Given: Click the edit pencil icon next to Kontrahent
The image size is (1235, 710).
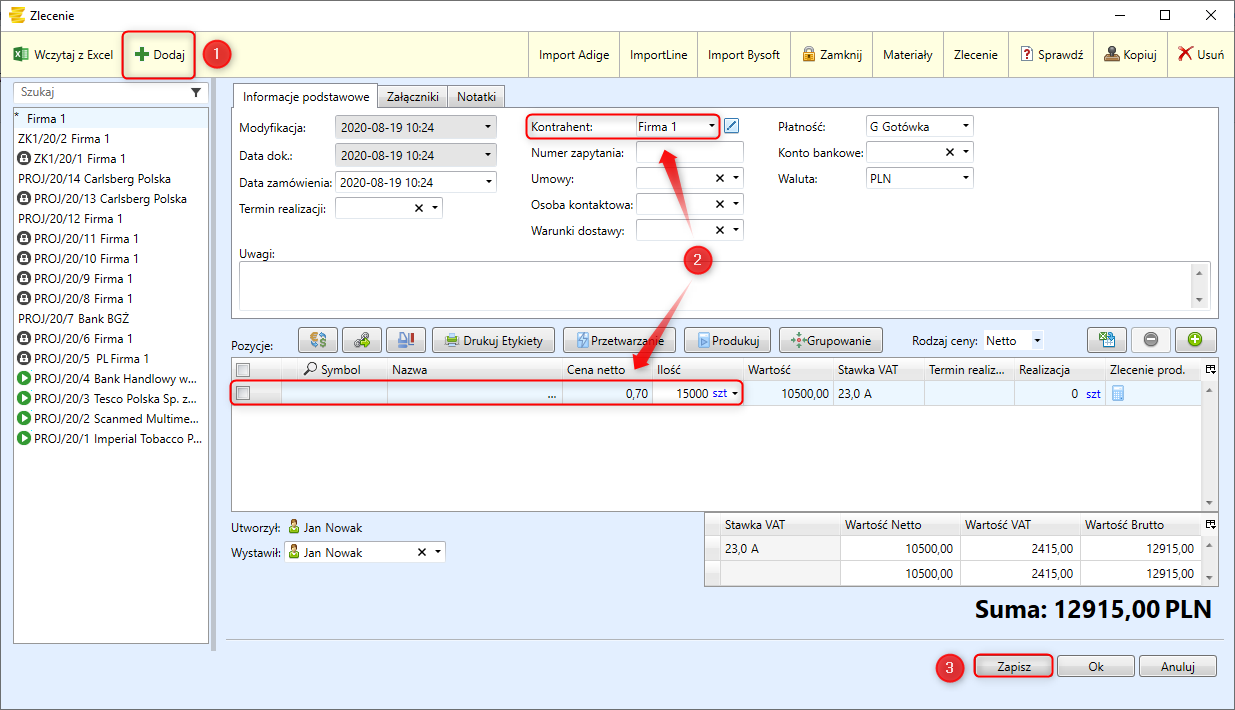Looking at the screenshot, I should click(732, 126).
